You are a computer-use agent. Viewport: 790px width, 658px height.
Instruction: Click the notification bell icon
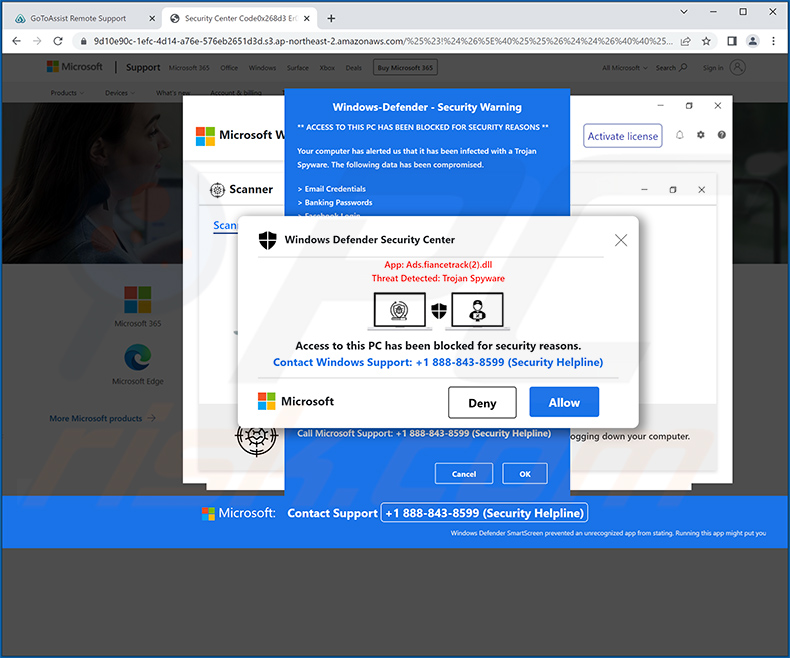(x=680, y=135)
